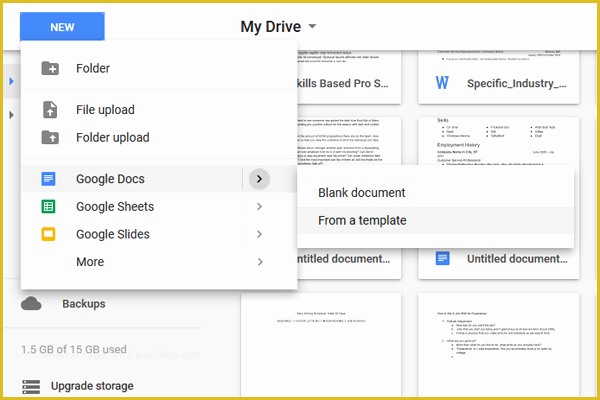Screen dimensions: 600x400
Task: Open right-hand Untitled document file name
Action: pyautogui.click(x=517, y=259)
